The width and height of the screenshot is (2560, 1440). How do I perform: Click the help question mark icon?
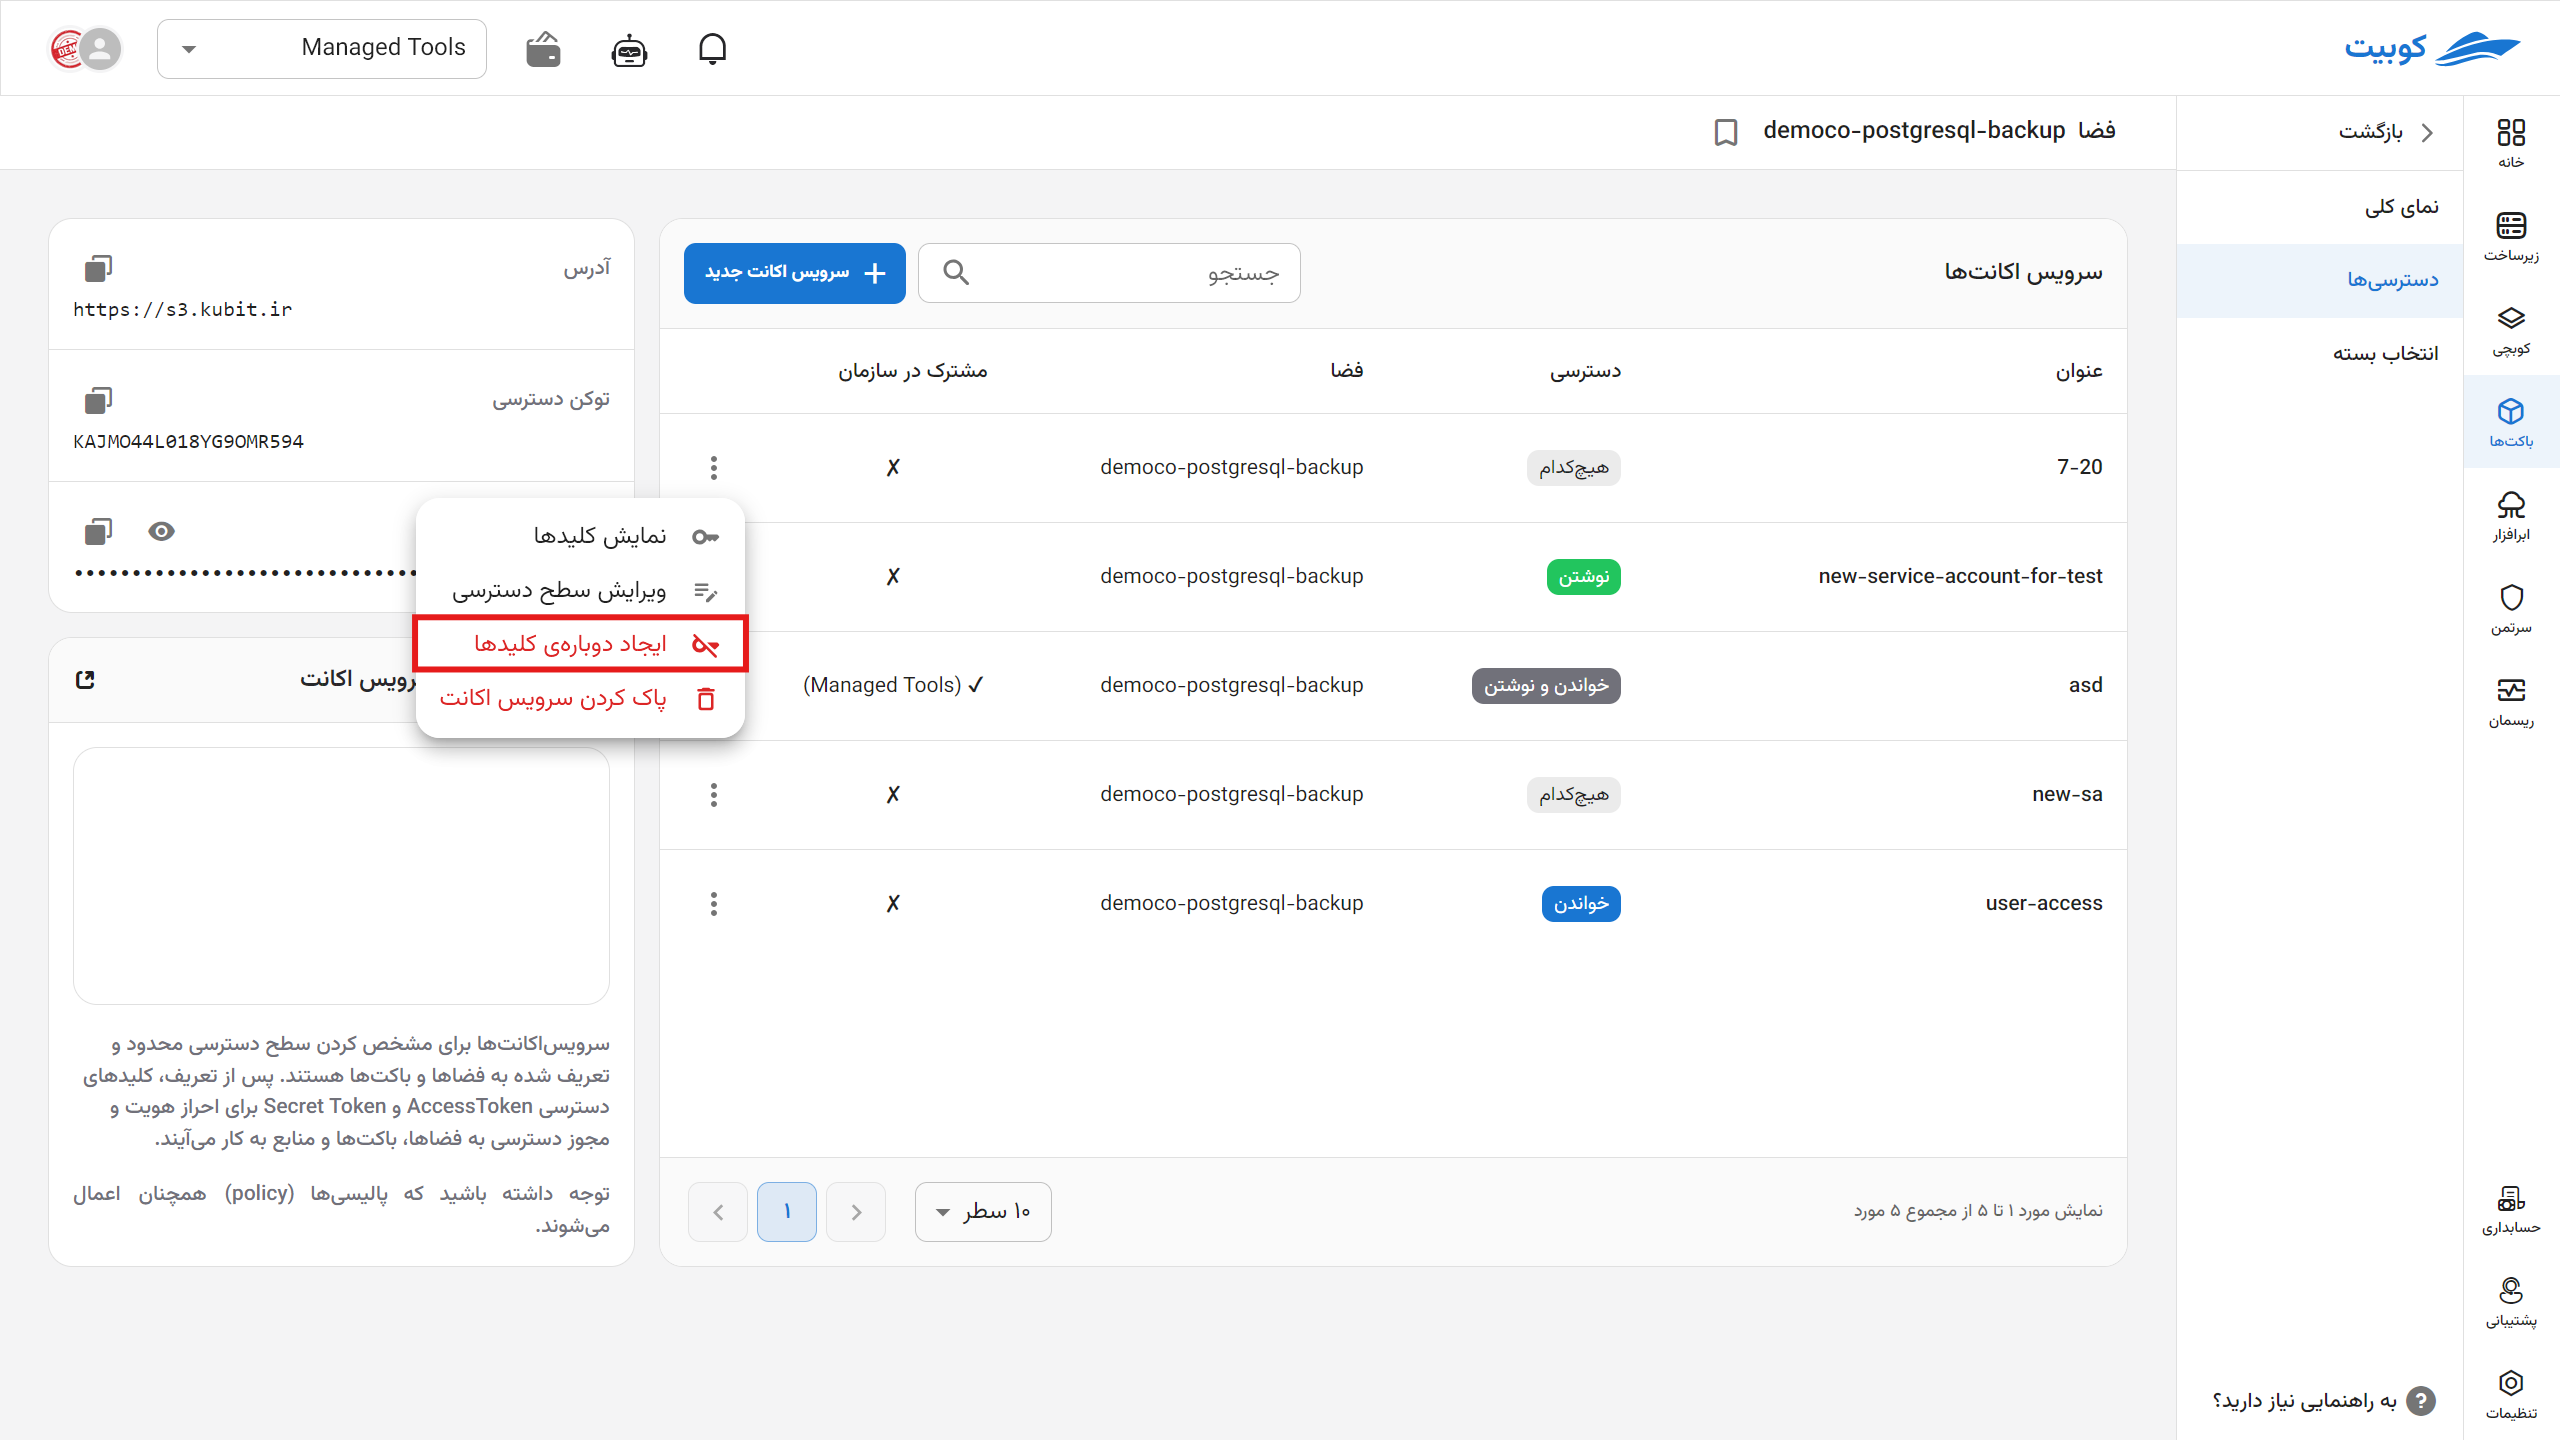point(2420,1401)
